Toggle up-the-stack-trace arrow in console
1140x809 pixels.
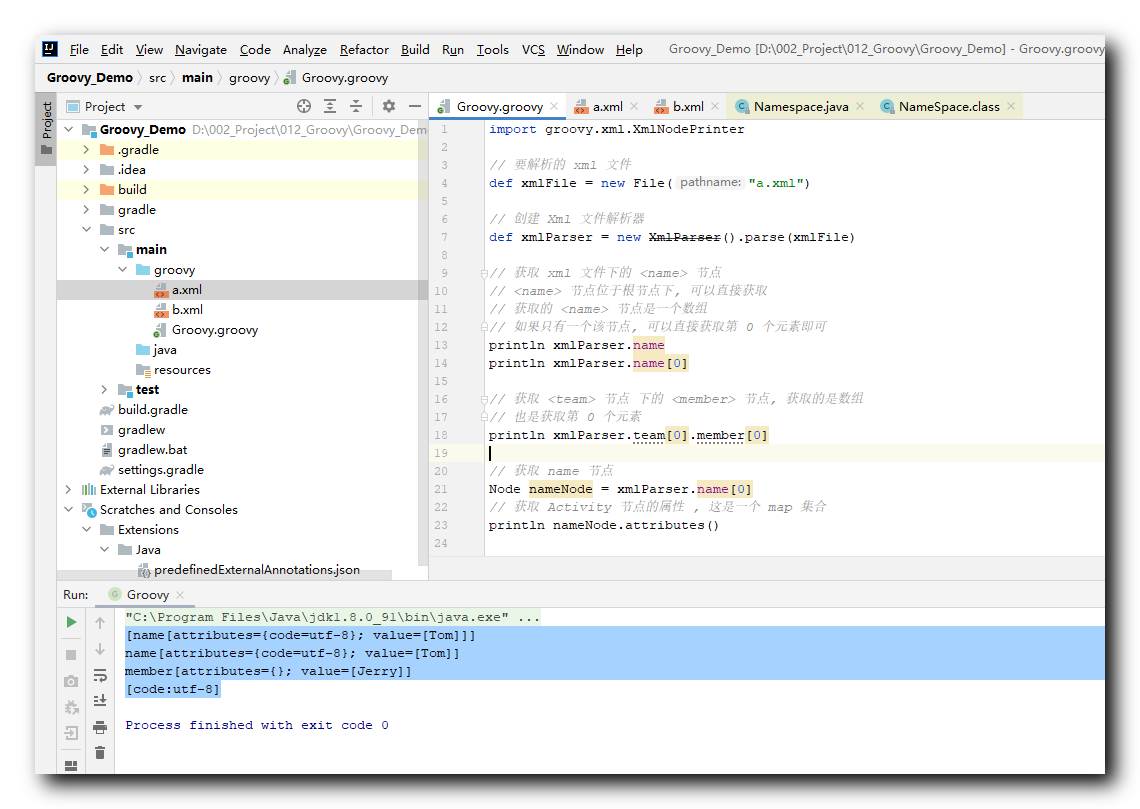click(100, 622)
